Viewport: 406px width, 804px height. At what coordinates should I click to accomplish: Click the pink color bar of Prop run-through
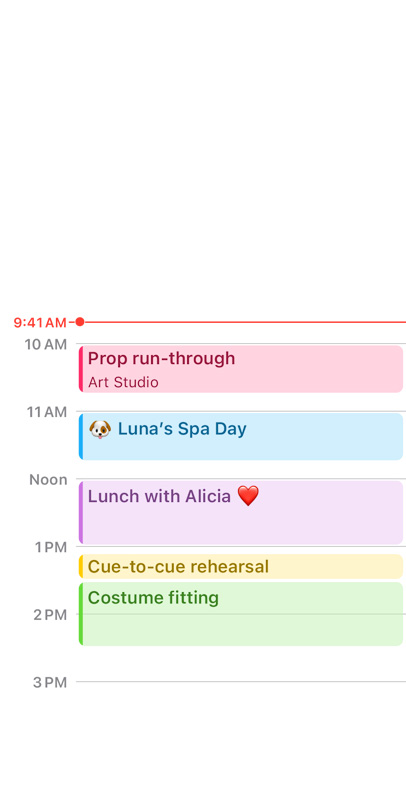81,369
